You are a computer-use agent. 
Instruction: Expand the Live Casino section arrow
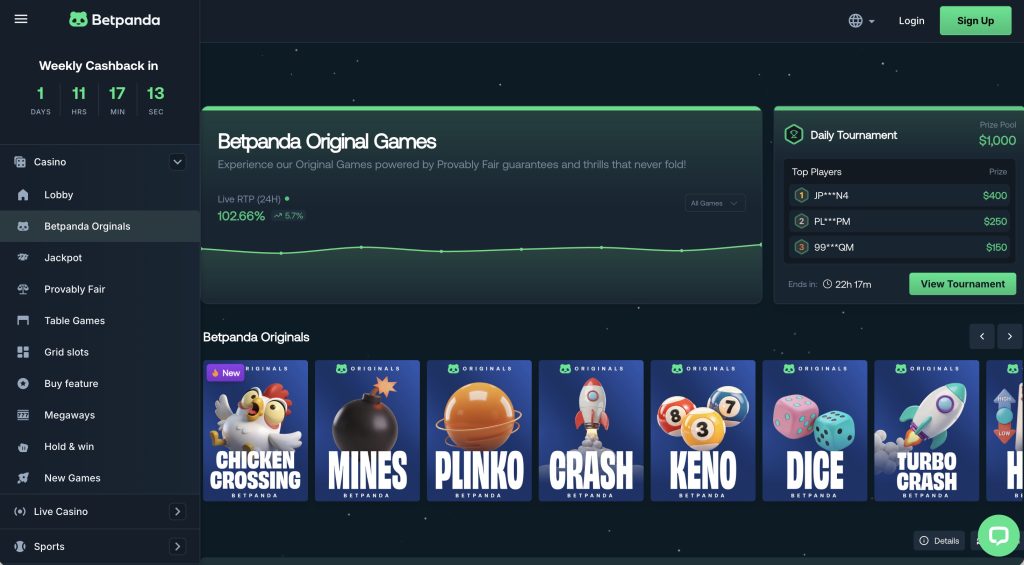pos(177,511)
